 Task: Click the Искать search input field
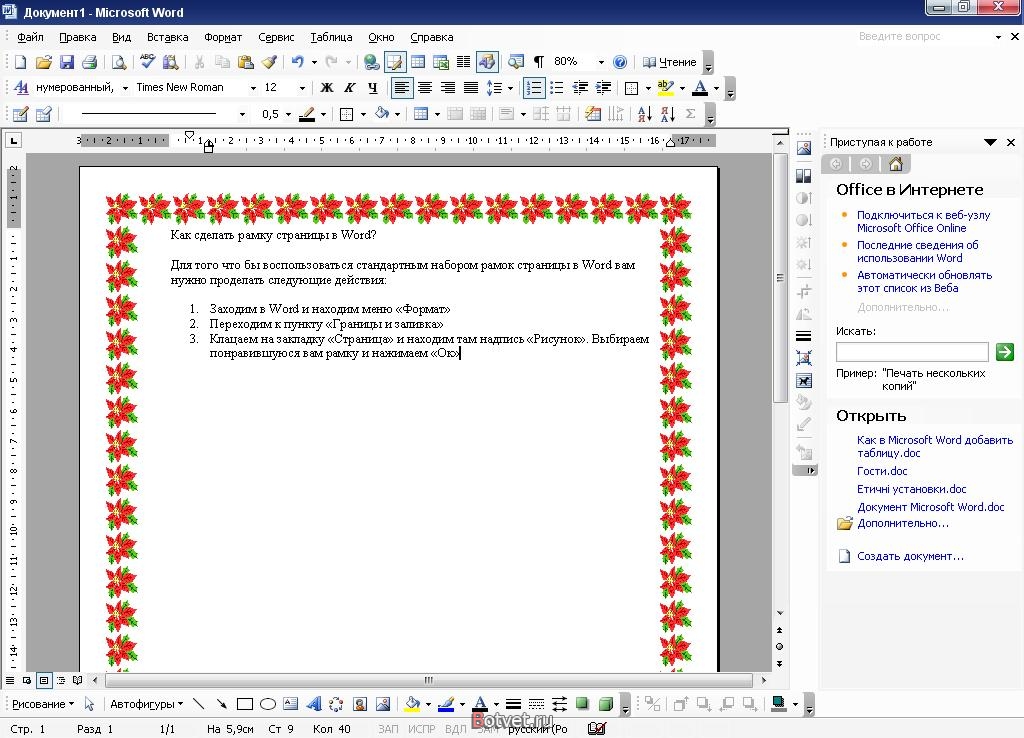click(912, 352)
